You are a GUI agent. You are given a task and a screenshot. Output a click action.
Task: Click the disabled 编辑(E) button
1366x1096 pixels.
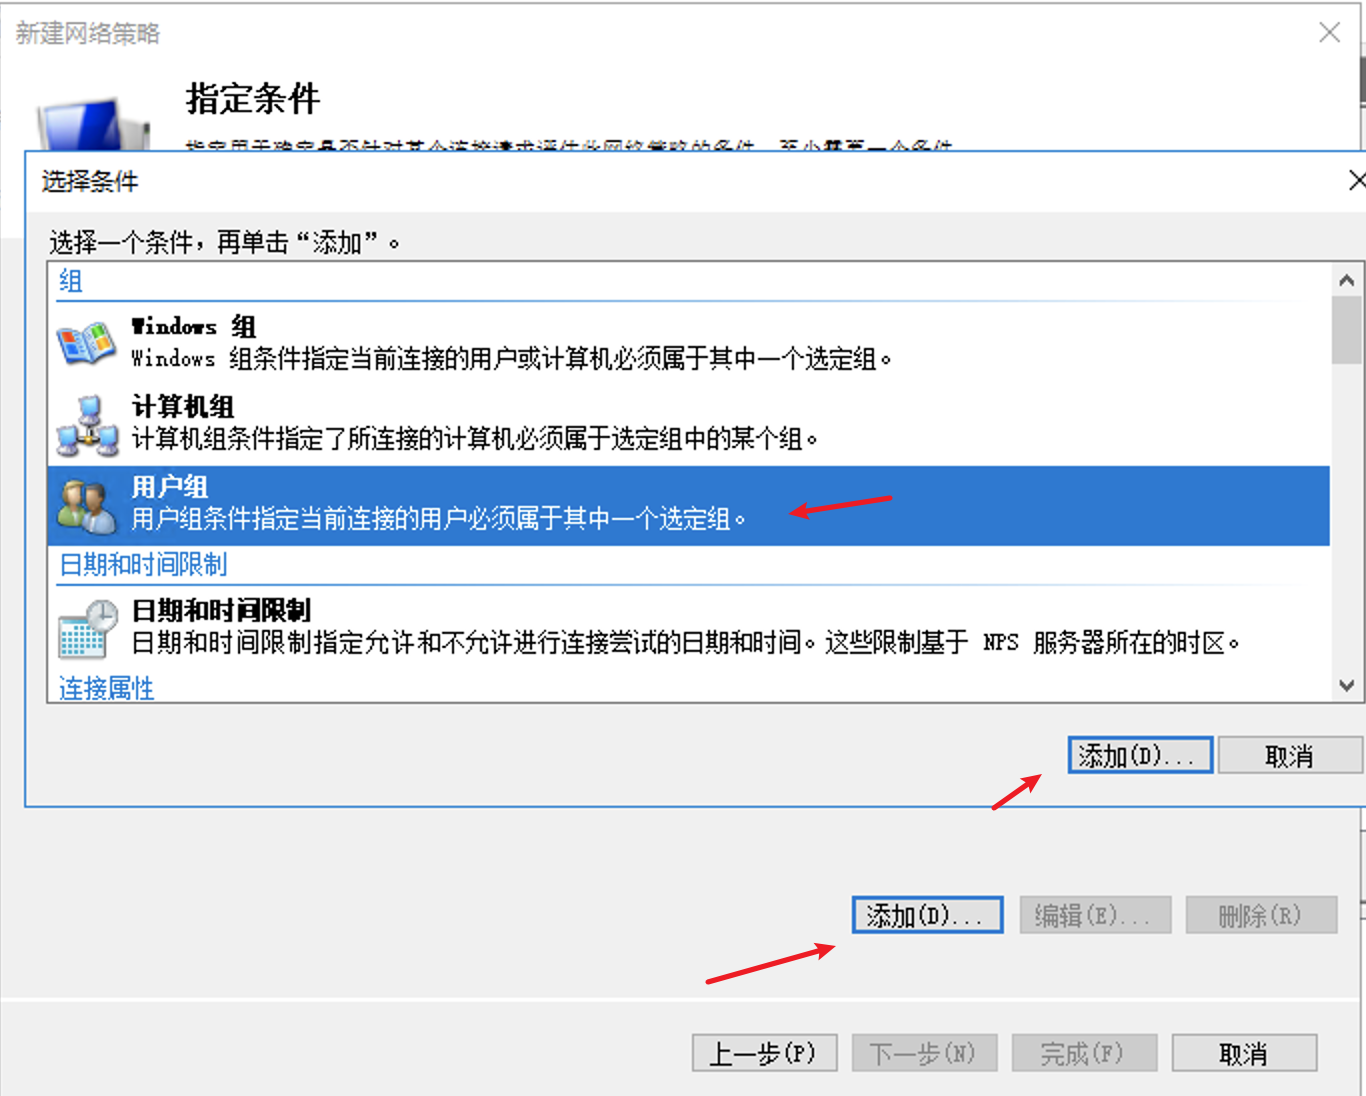[1094, 914]
